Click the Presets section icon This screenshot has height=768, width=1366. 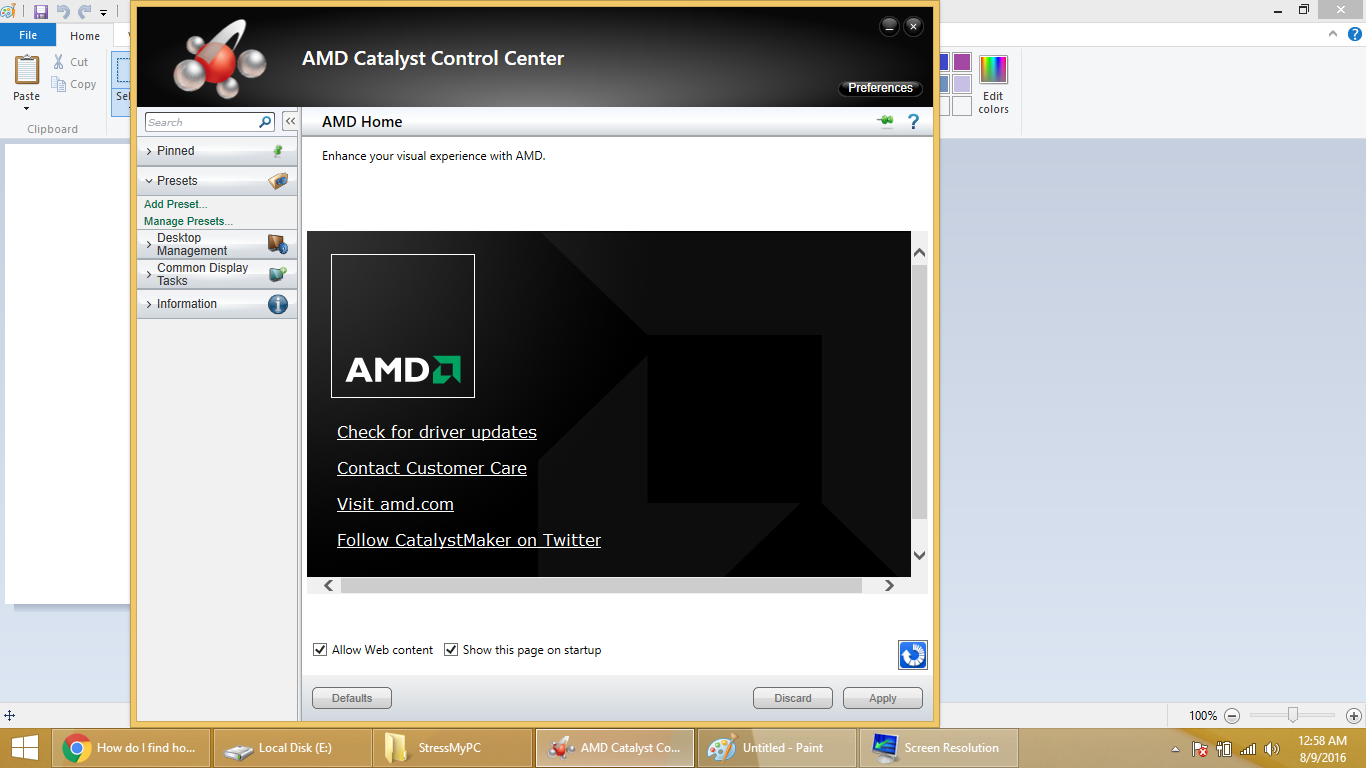(278, 181)
